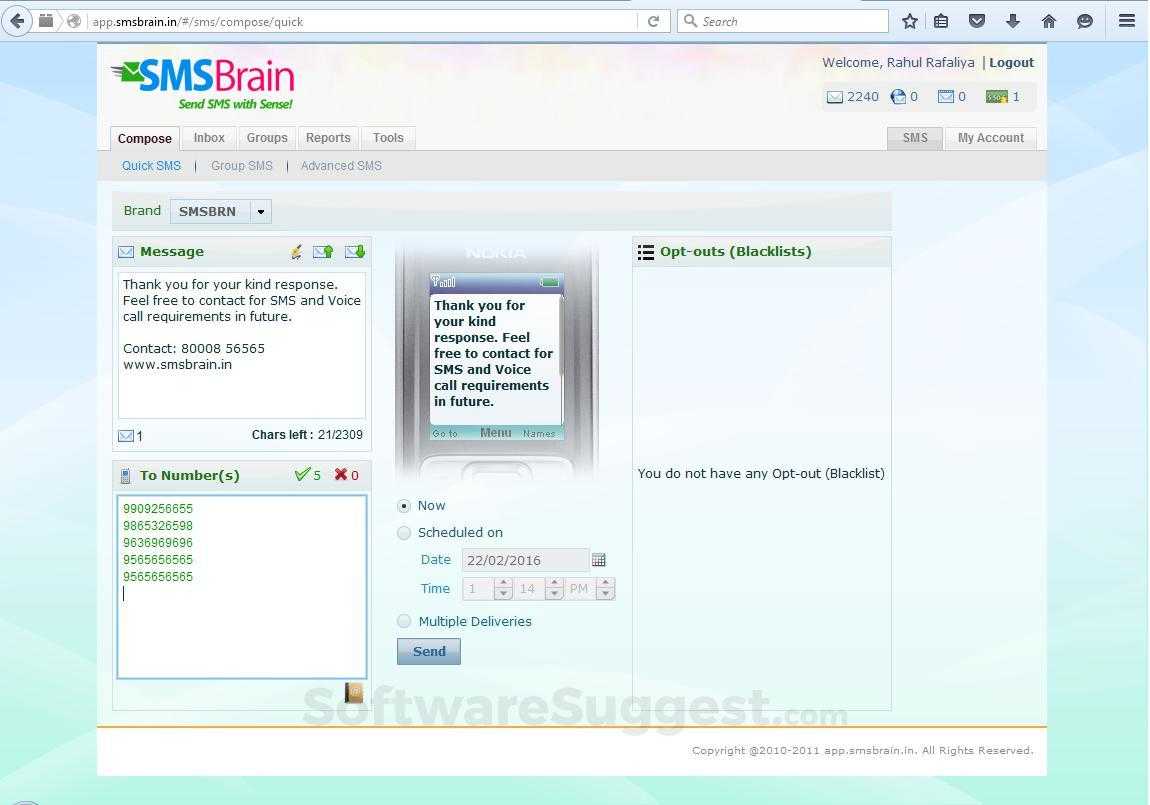Click the valid numbers green check icon
This screenshot has height=805, width=1150.
point(301,474)
